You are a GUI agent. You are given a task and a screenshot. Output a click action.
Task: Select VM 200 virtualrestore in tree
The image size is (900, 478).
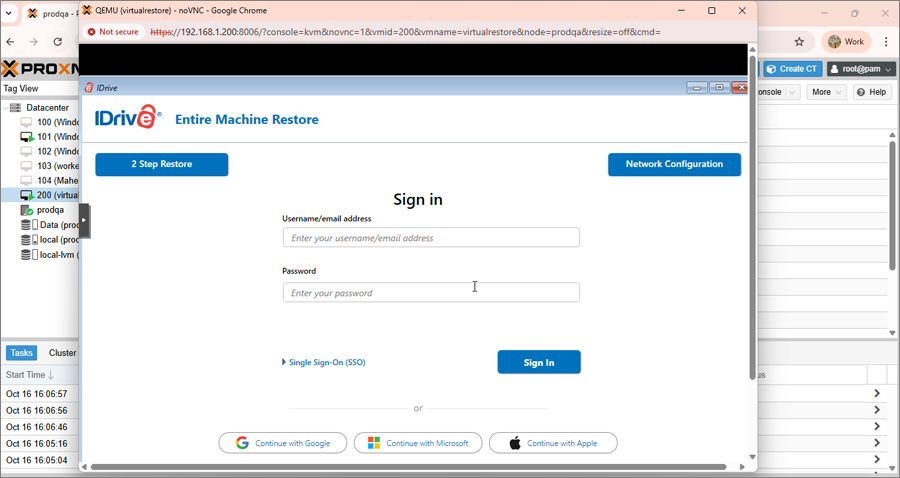coord(51,195)
